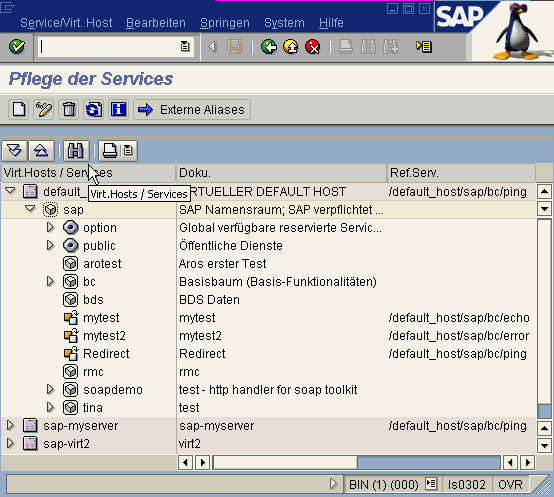Click the rmc service node icon
The width and height of the screenshot is (554, 497).
click(71, 372)
